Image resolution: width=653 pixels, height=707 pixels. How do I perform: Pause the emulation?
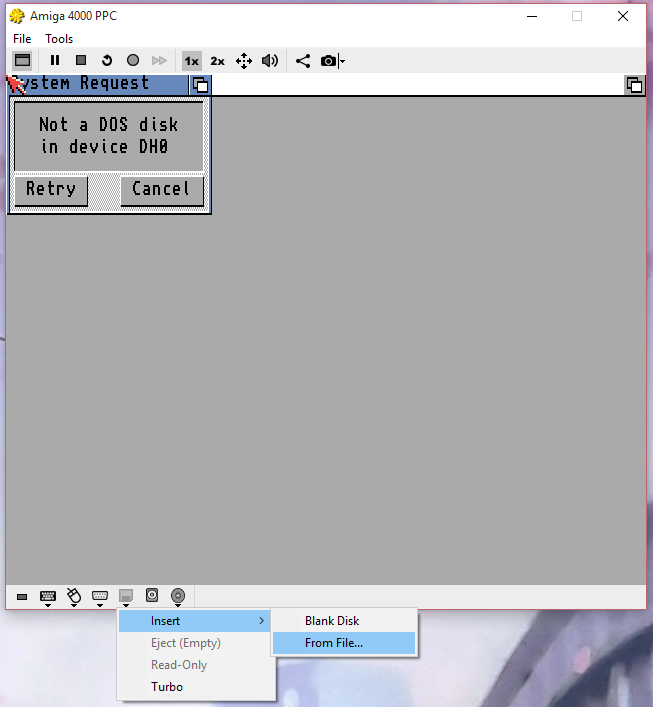click(x=55, y=60)
